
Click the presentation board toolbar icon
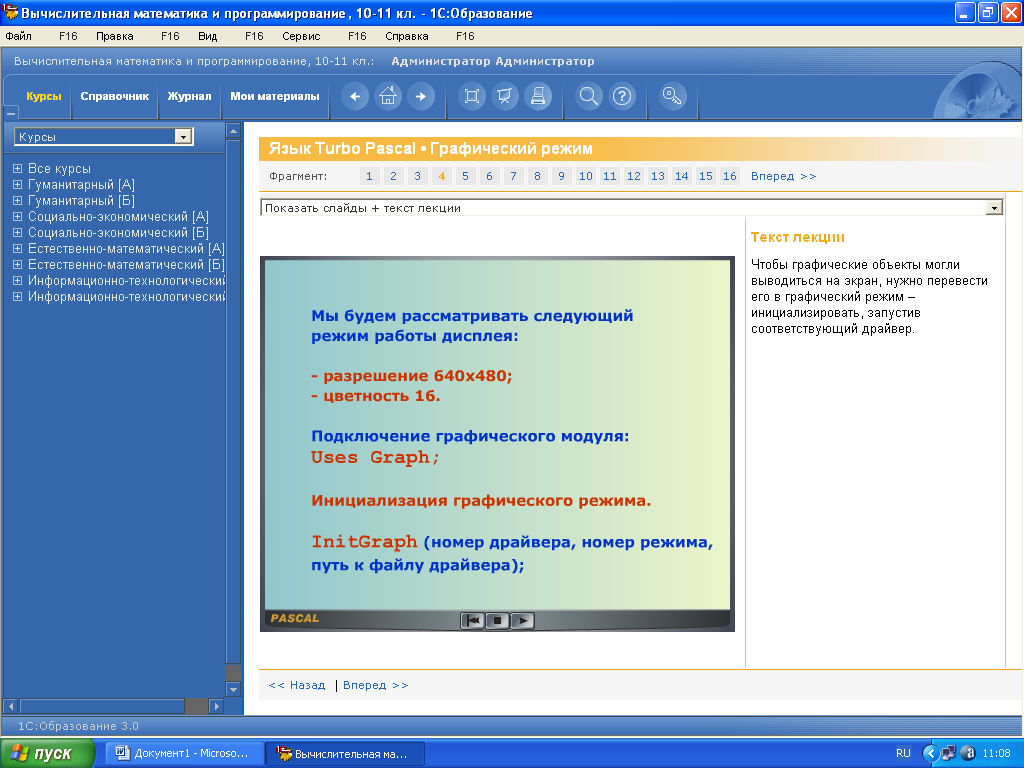pyautogui.click(x=505, y=97)
